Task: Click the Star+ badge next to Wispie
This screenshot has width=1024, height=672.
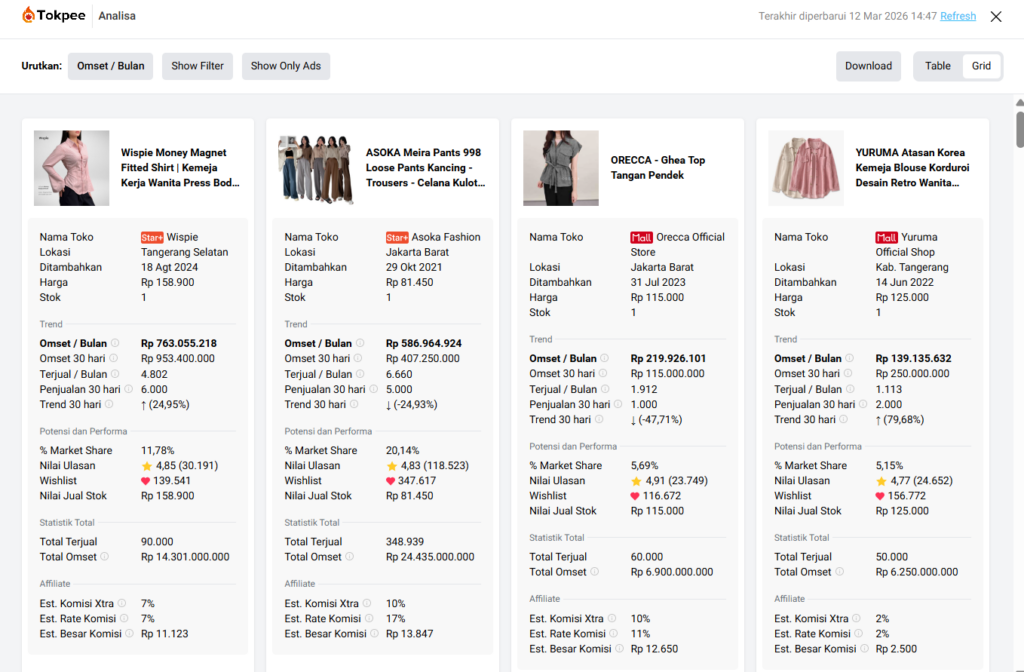Action: pyautogui.click(x=152, y=238)
